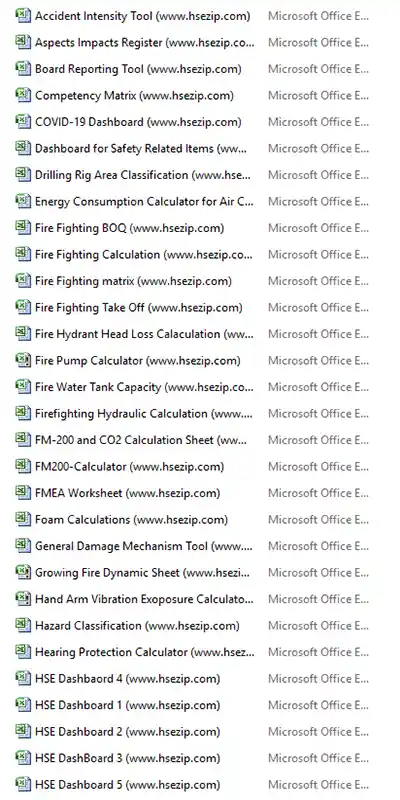Click Hand Arm Vibration Exoposure Calculator name

pos(144,599)
